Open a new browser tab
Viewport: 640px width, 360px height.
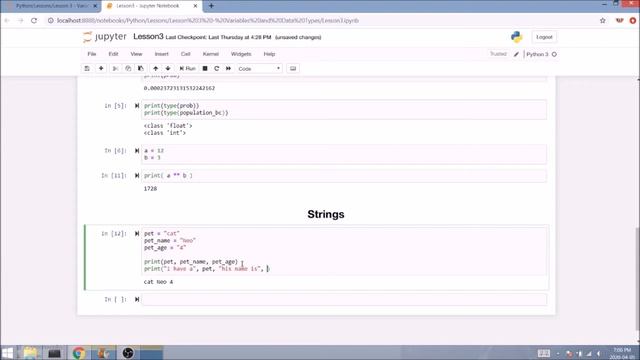click(x=211, y=6)
